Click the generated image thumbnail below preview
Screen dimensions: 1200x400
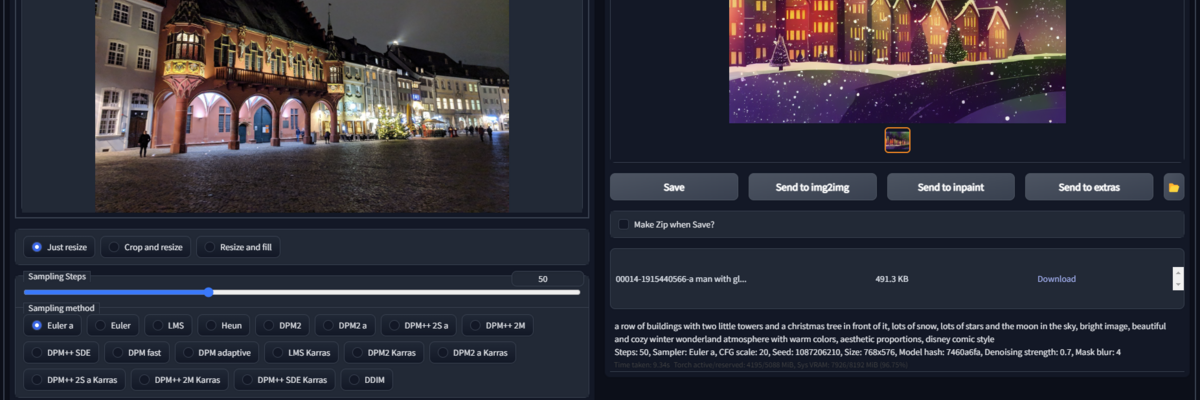pyautogui.click(x=897, y=140)
